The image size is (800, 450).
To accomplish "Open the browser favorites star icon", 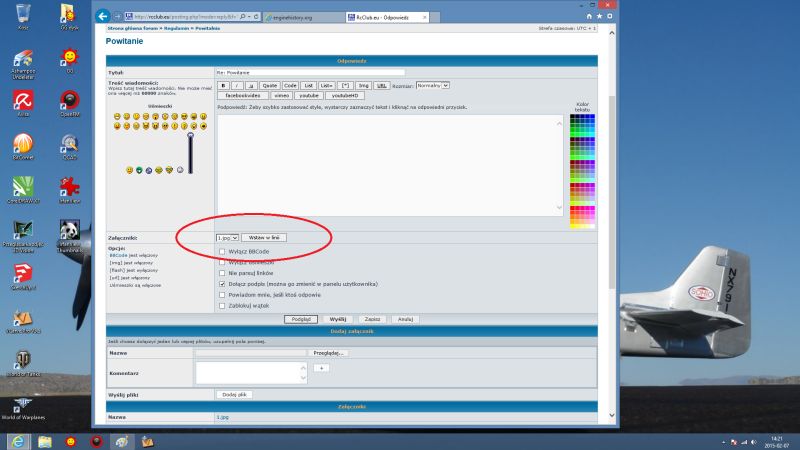I will (x=599, y=16).
